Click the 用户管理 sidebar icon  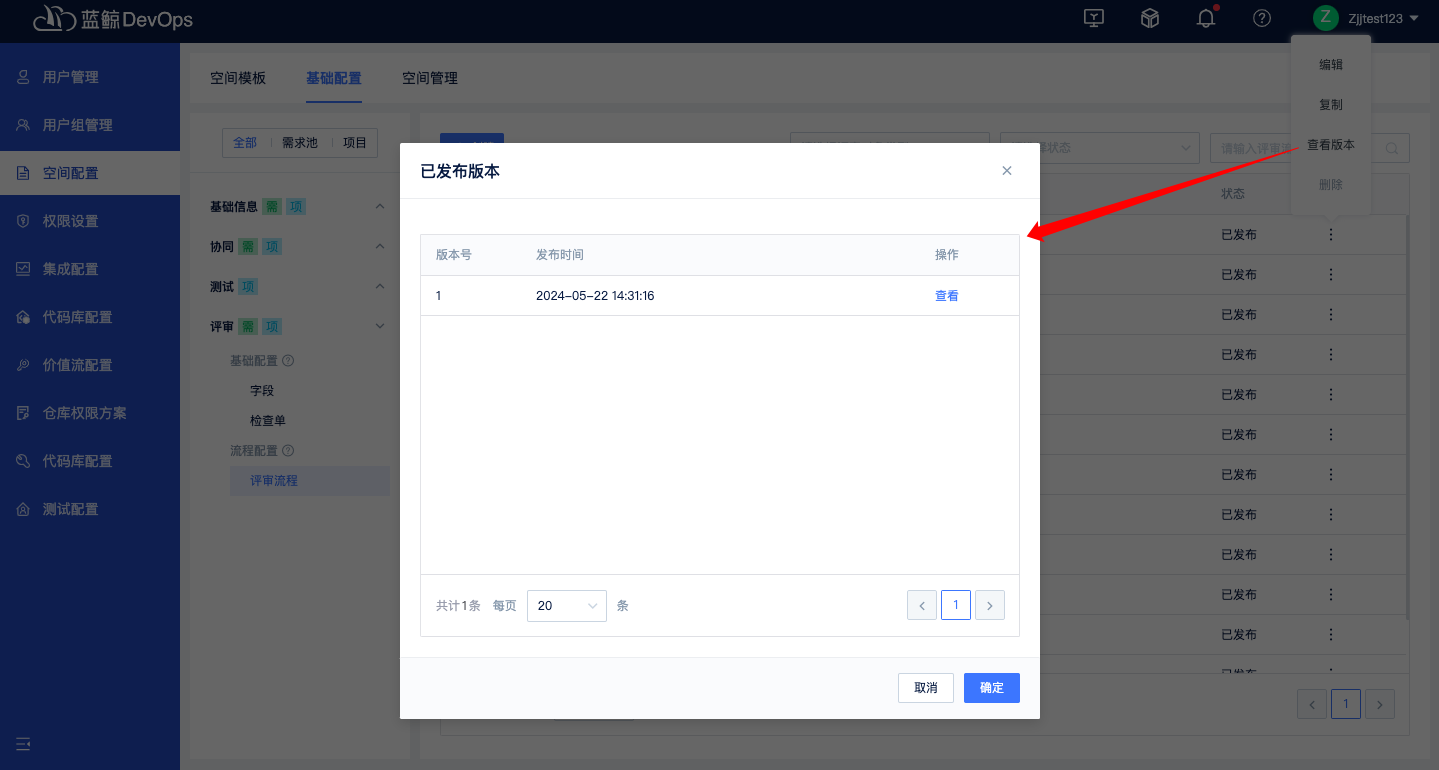pos(23,77)
